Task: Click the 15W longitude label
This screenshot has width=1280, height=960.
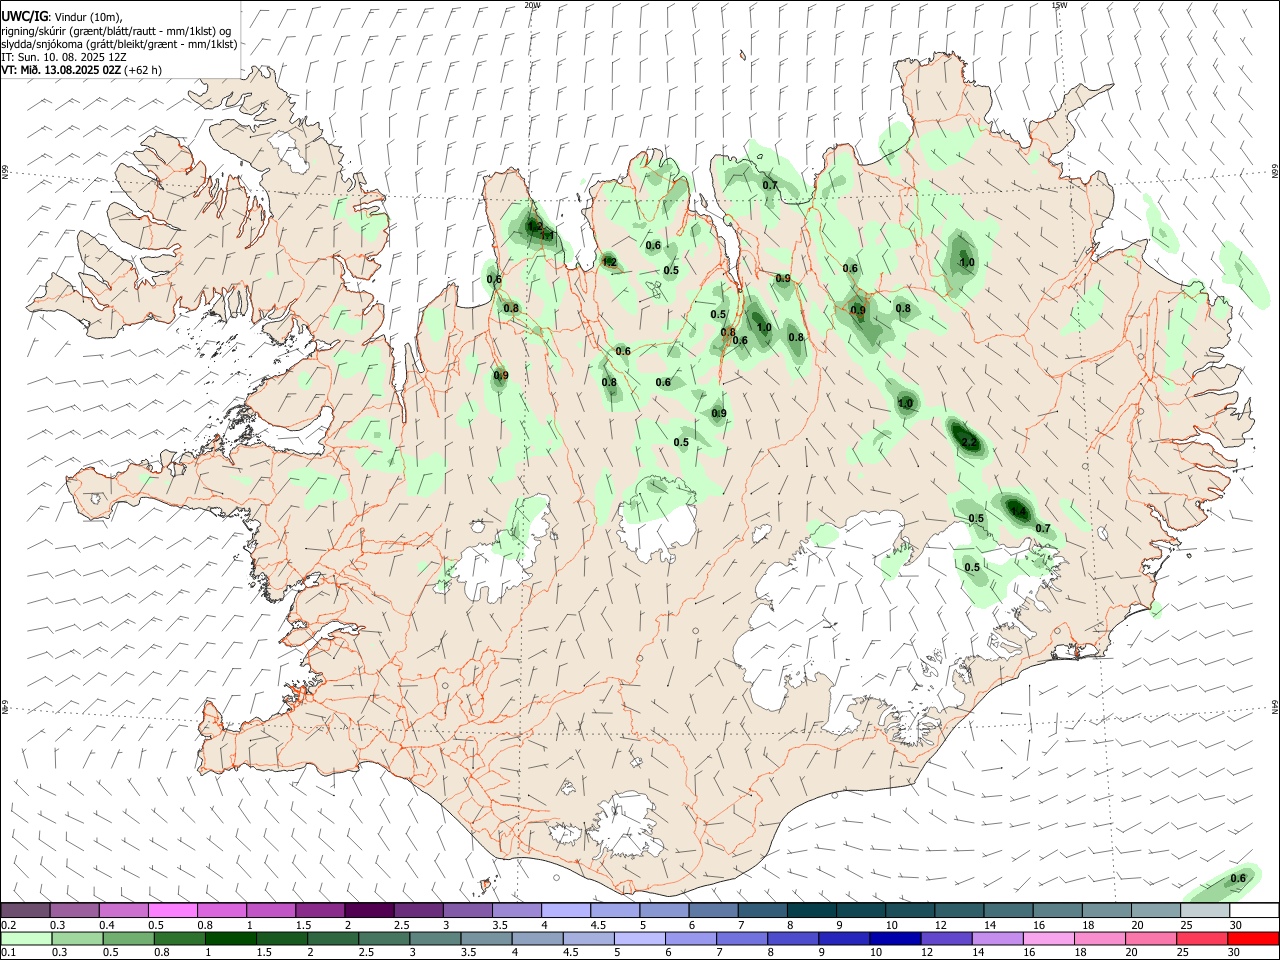Action: pyautogui.click(x=1059, y=5)
